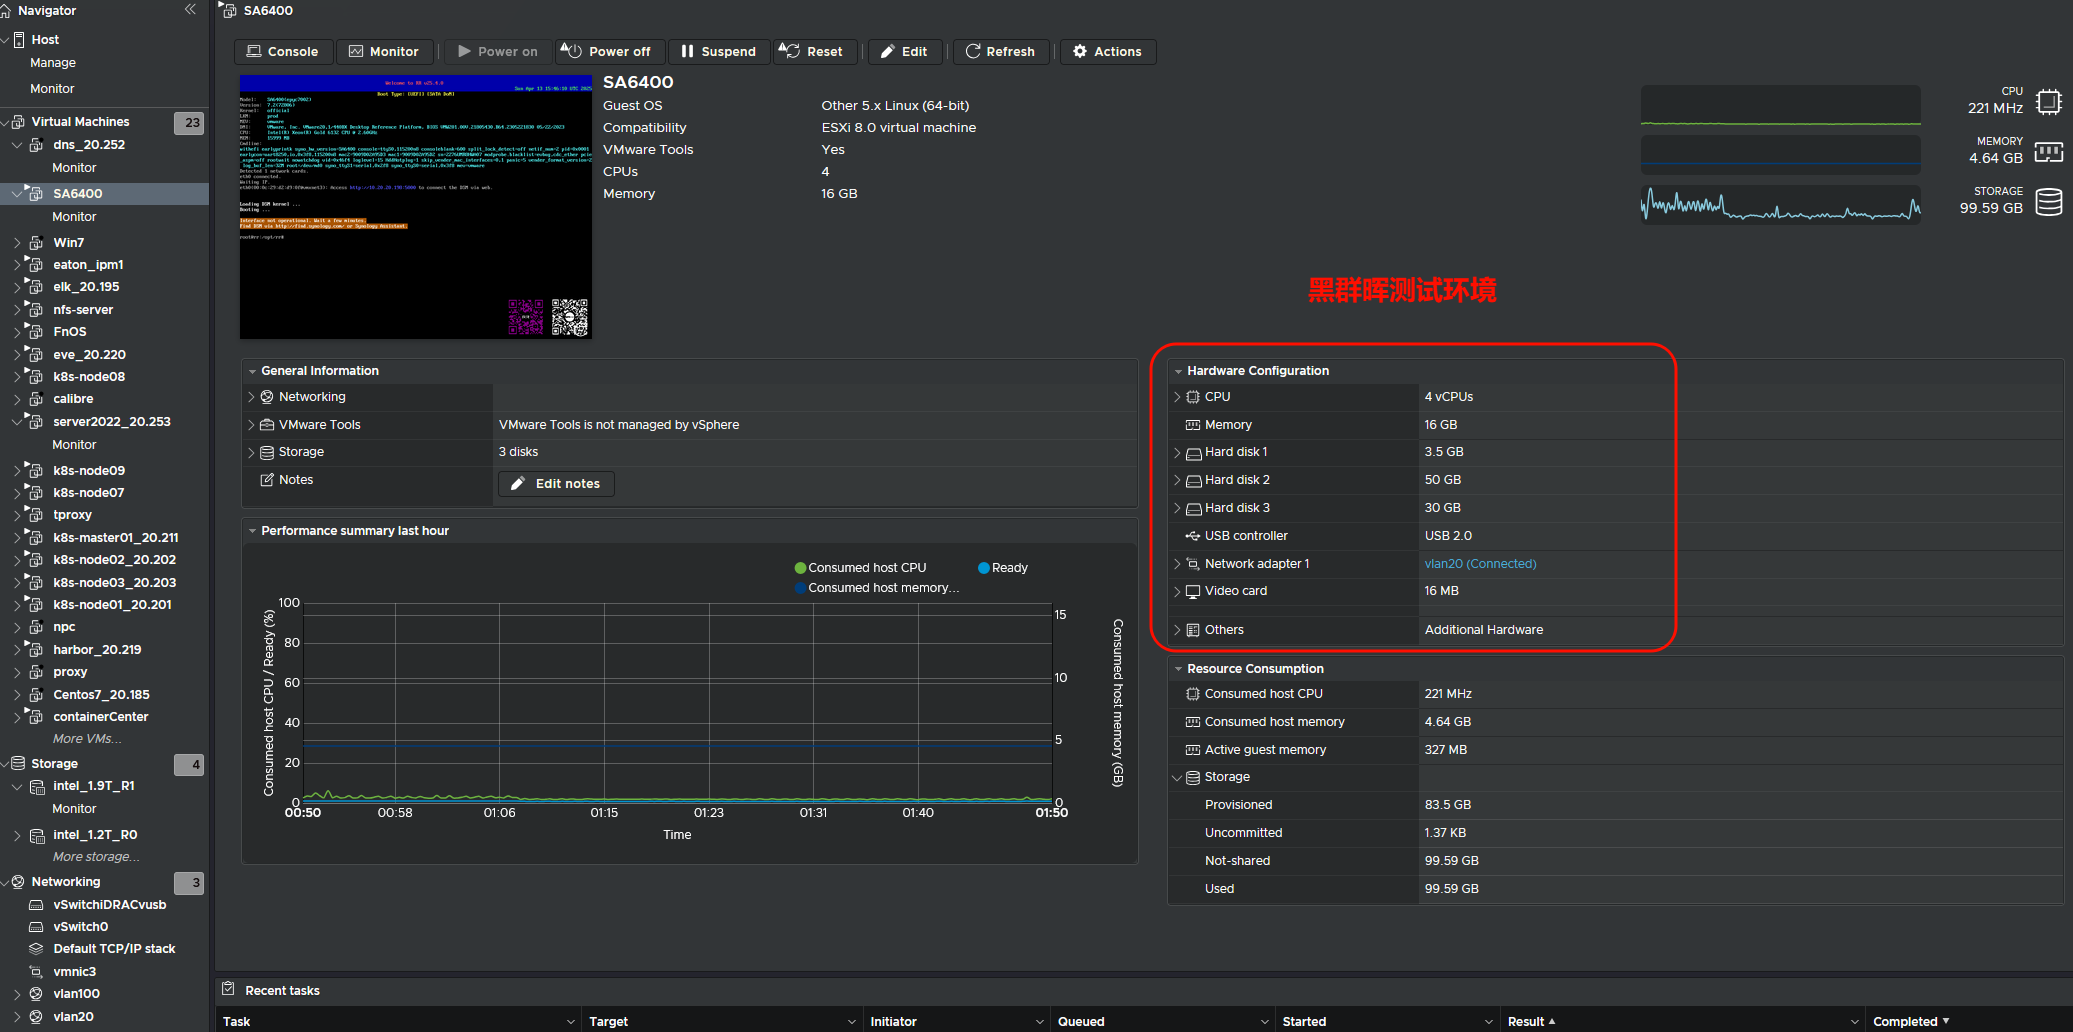This screenshot has height=1032, width=2073.
Task: Click the storage disk icon beside 99.59 GB
Action: coord(2049,202)
